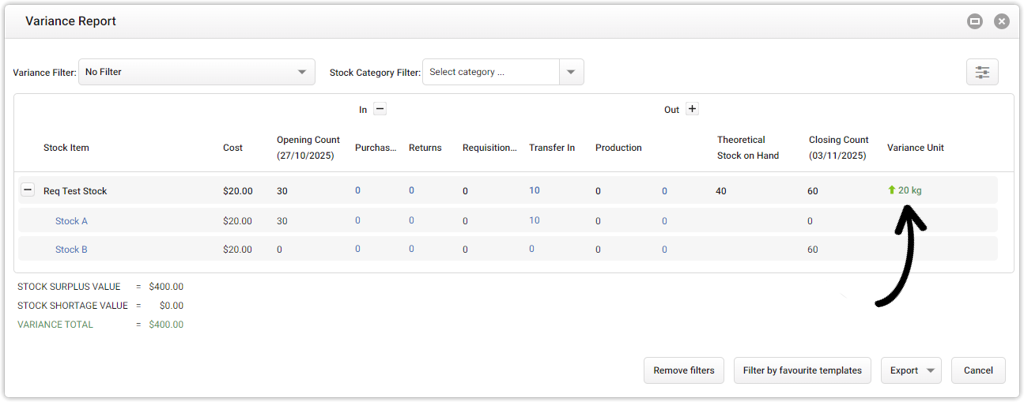1024x402 pixels.
Task: Collapse the In column group
Action: coord(380,110)
